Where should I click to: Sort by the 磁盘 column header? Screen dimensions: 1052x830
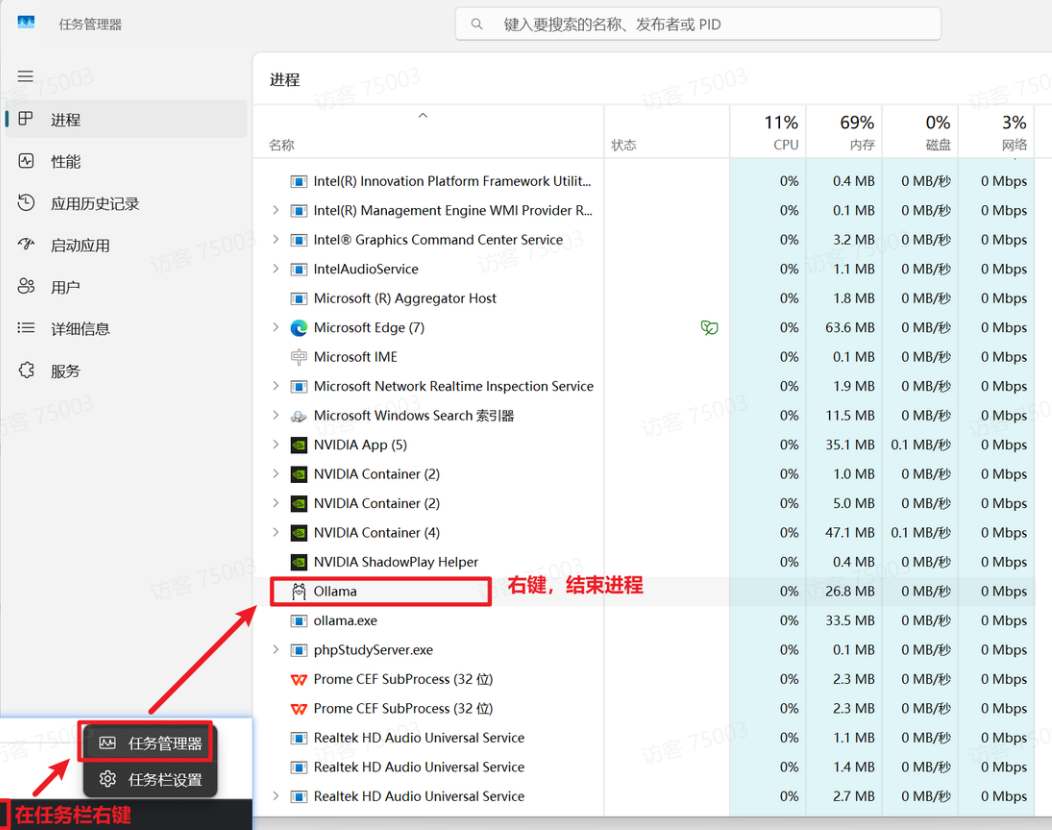(x=920, y=132)
